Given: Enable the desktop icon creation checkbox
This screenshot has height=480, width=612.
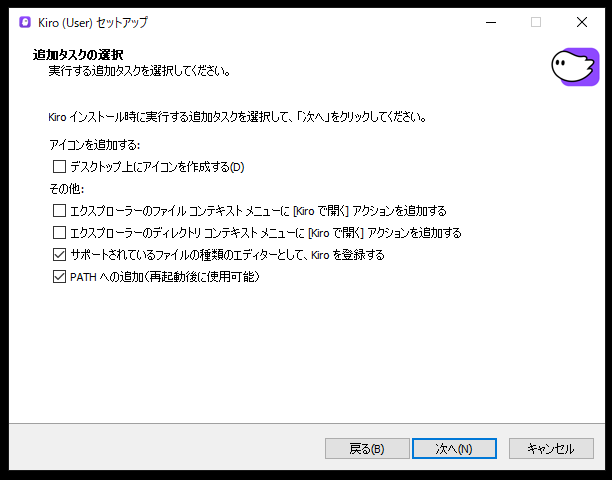Looking at the screenshot, I should click(x=59, y=167).
